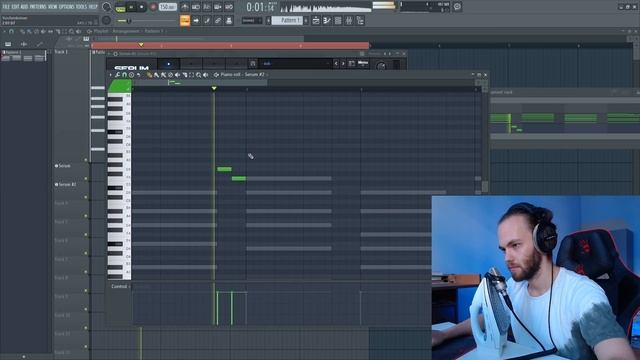
Task: Click the multilink to controllers icon
Action: point(229,20)
